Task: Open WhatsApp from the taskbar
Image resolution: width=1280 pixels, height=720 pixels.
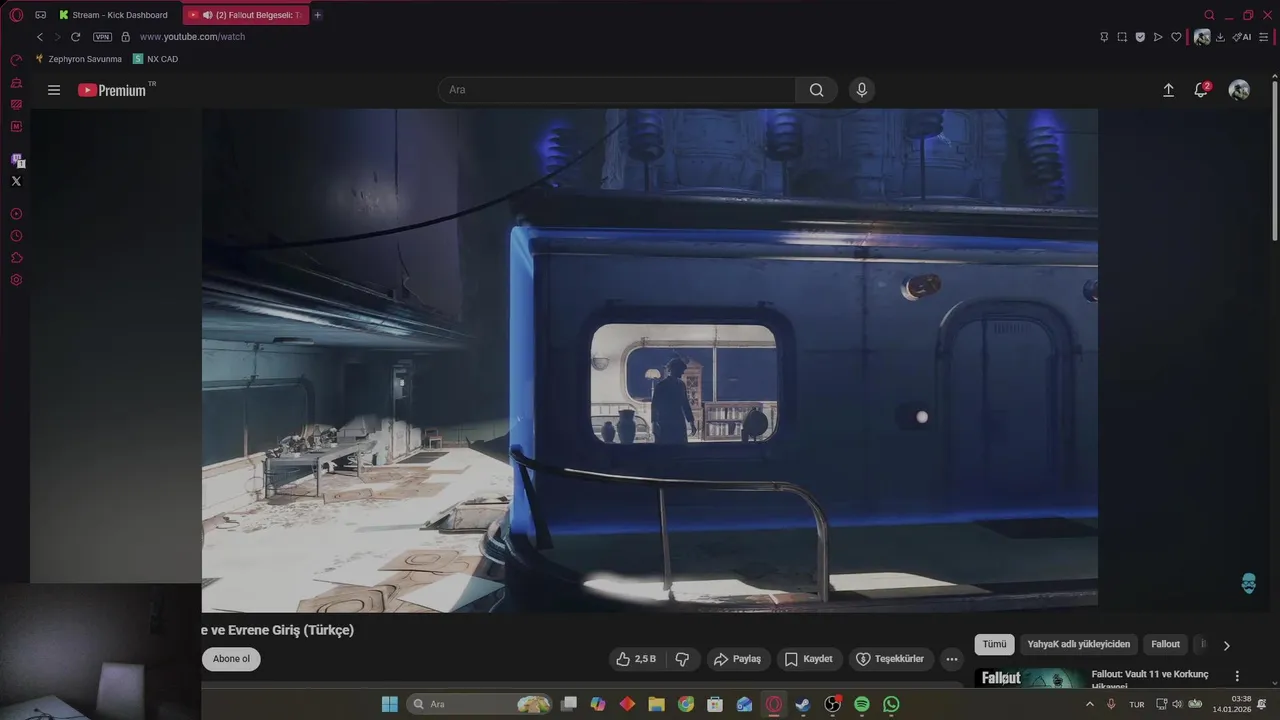Action: click(x=891, y=704)
